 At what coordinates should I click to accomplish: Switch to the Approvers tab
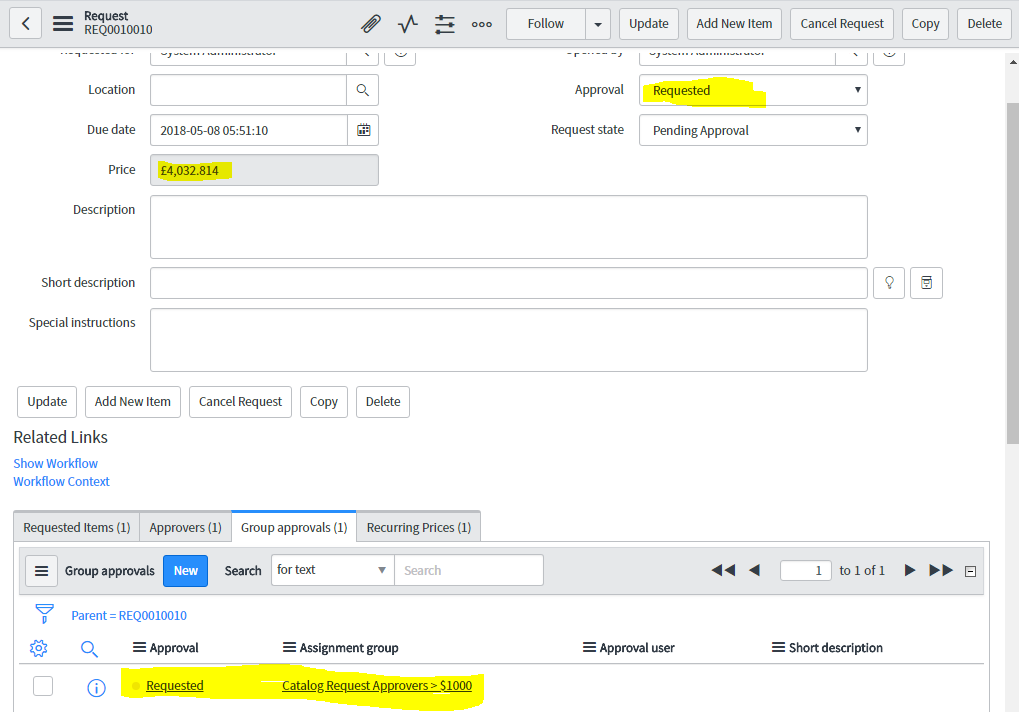click(x=184, y=527)
